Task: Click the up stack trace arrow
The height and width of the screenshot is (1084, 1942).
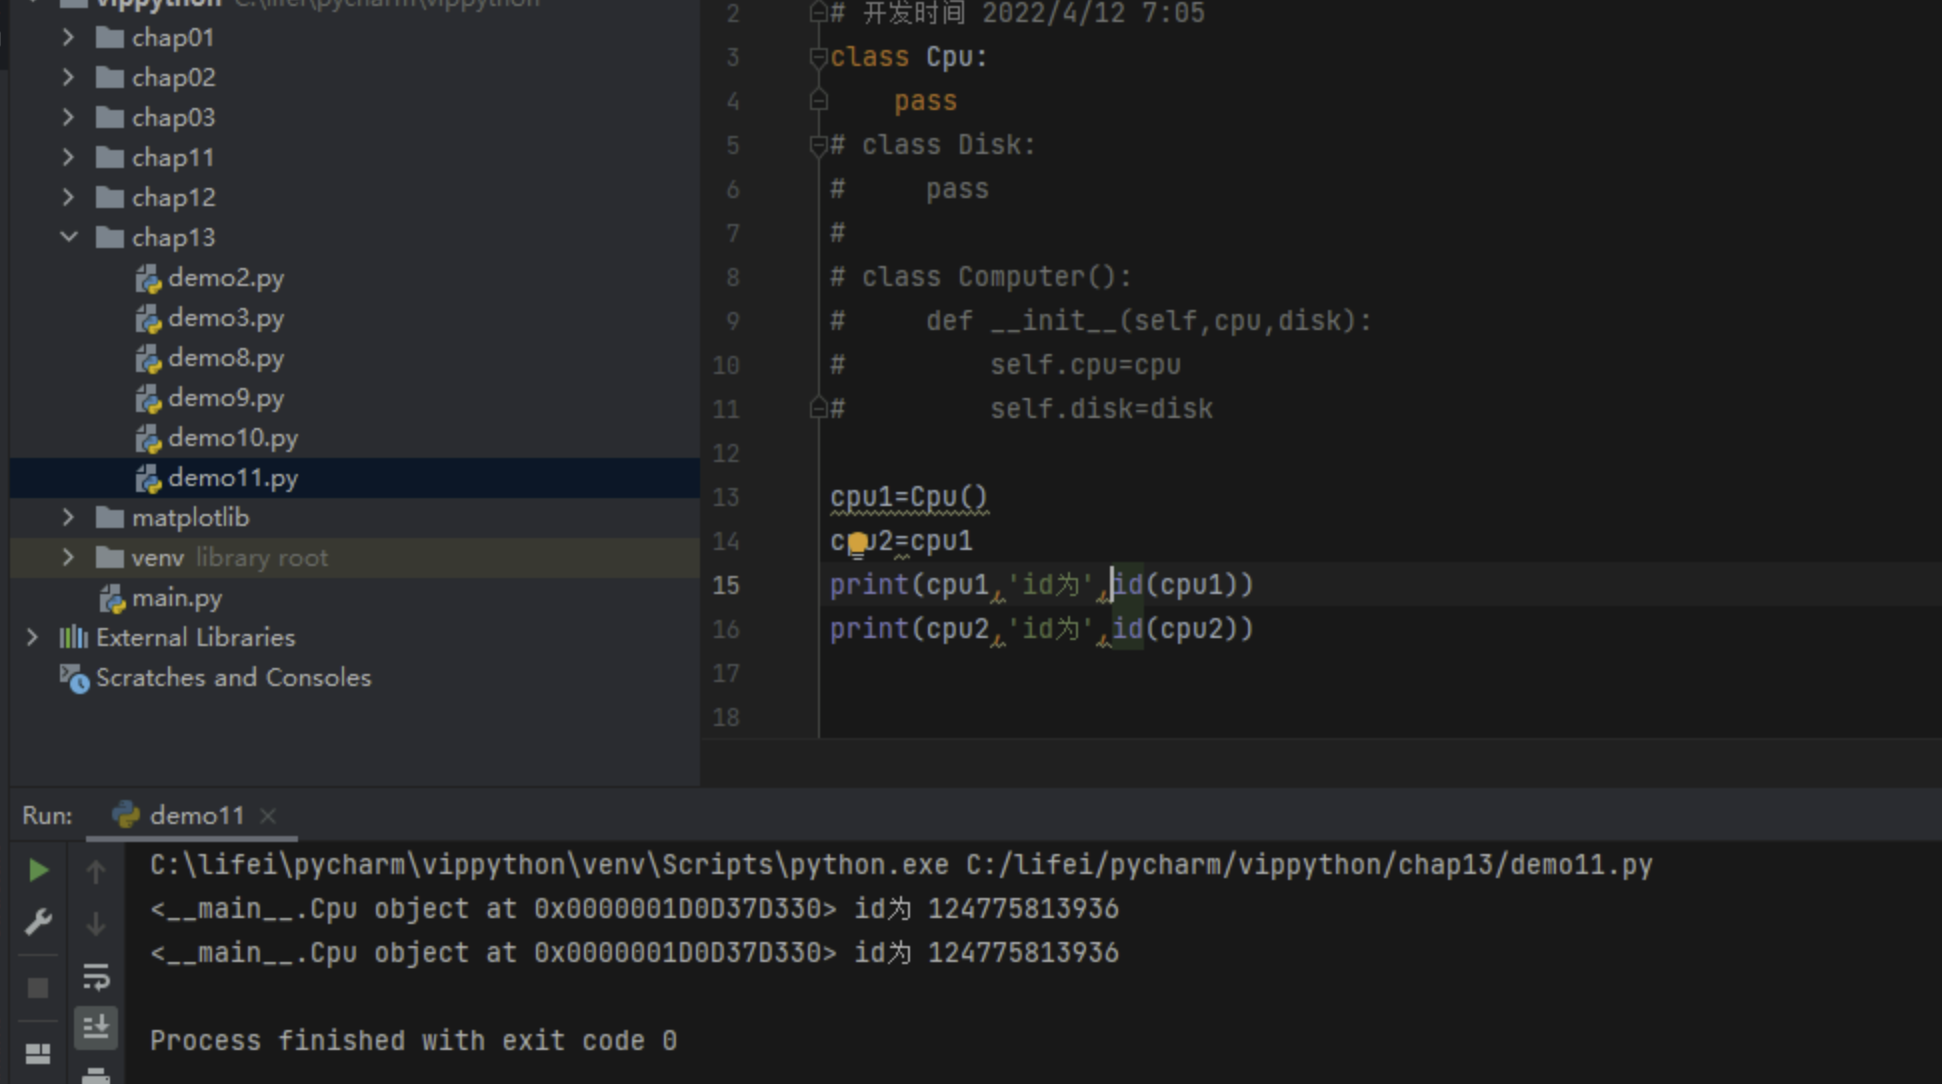Action: [x=96, y=872]
